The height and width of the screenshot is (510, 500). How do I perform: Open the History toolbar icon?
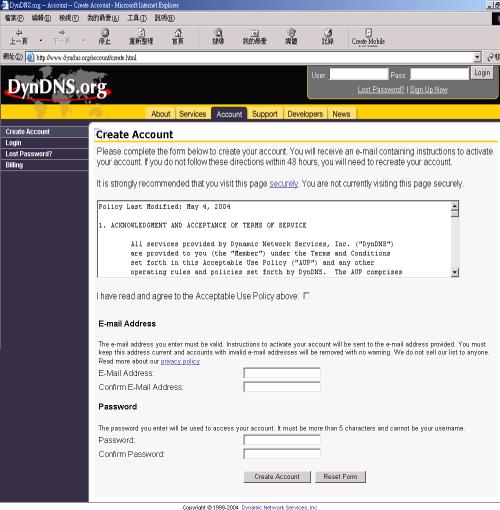click(x=328, y=37)
